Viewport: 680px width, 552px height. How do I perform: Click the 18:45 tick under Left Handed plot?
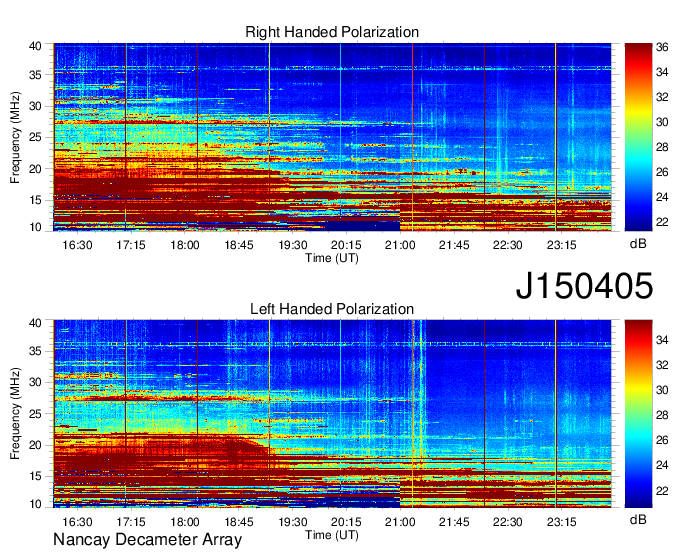pyautogui.click(x=239, y=522)
